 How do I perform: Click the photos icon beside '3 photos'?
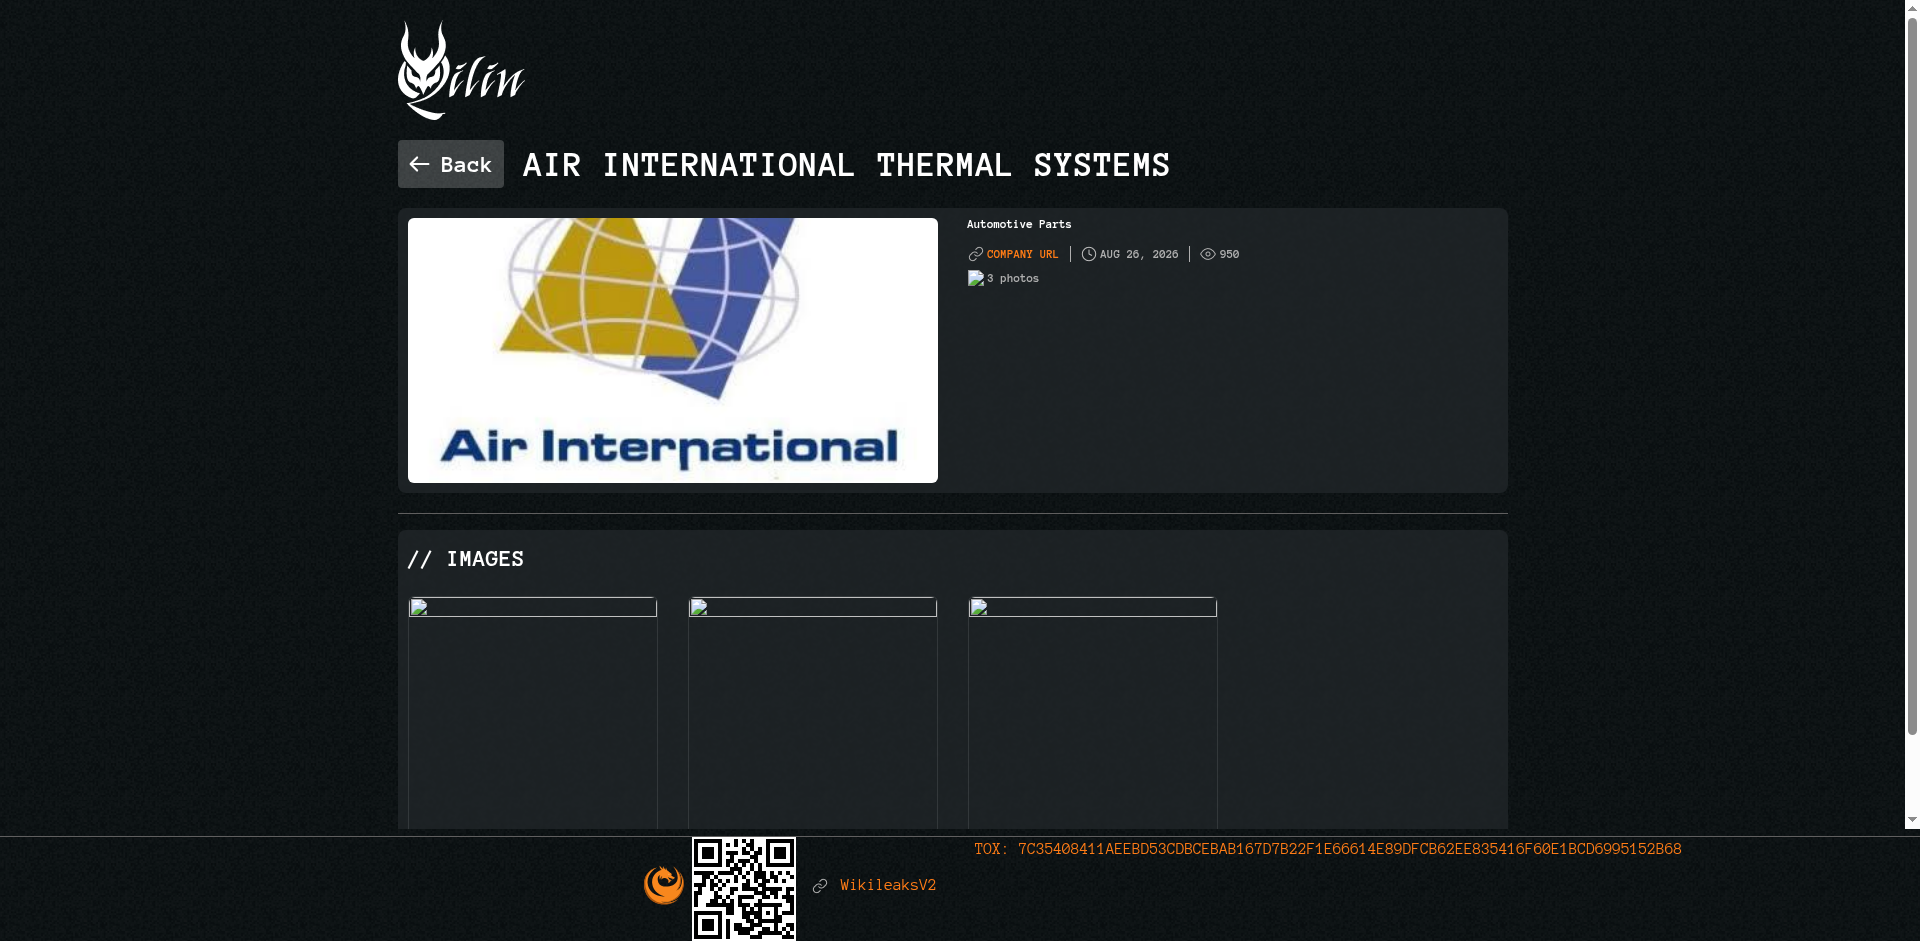[976, 279]
